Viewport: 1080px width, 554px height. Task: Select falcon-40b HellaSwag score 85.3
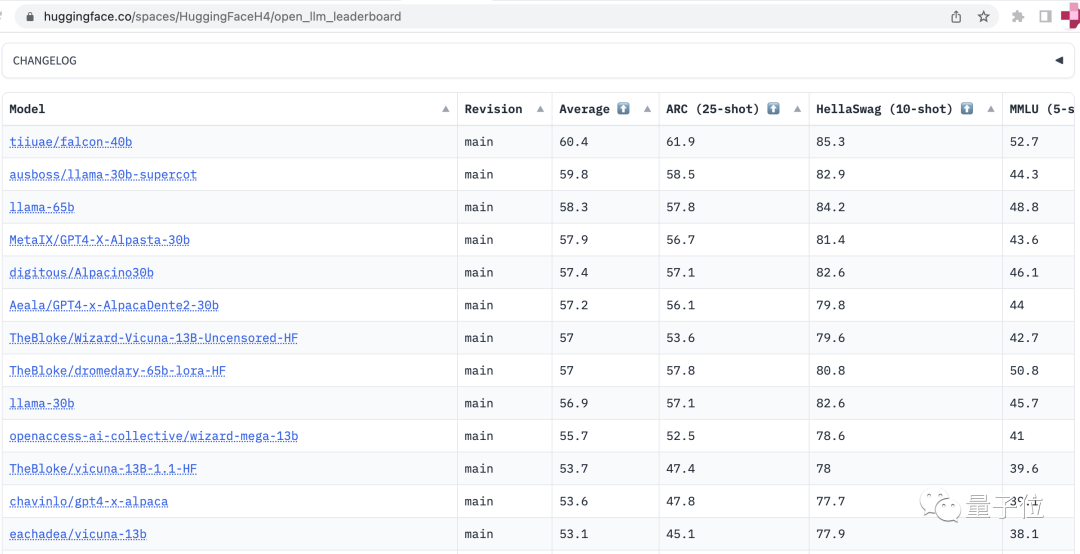[831, 142]
